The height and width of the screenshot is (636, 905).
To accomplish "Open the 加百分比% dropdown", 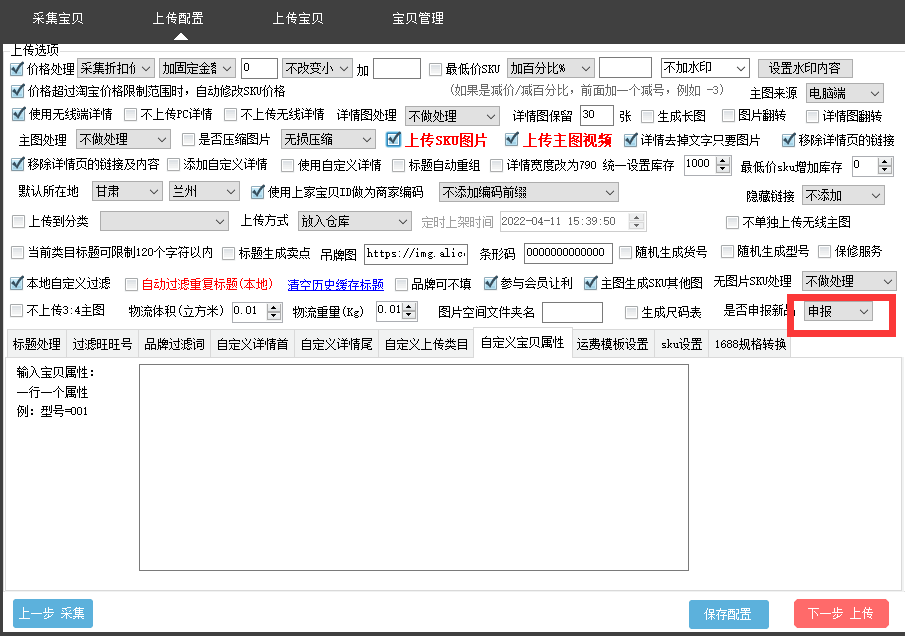I will [551, 68].
